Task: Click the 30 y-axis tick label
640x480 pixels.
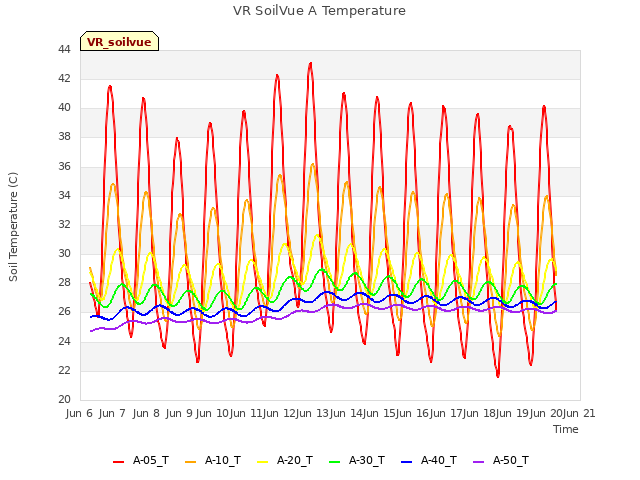Action: (x=64, y=253)
